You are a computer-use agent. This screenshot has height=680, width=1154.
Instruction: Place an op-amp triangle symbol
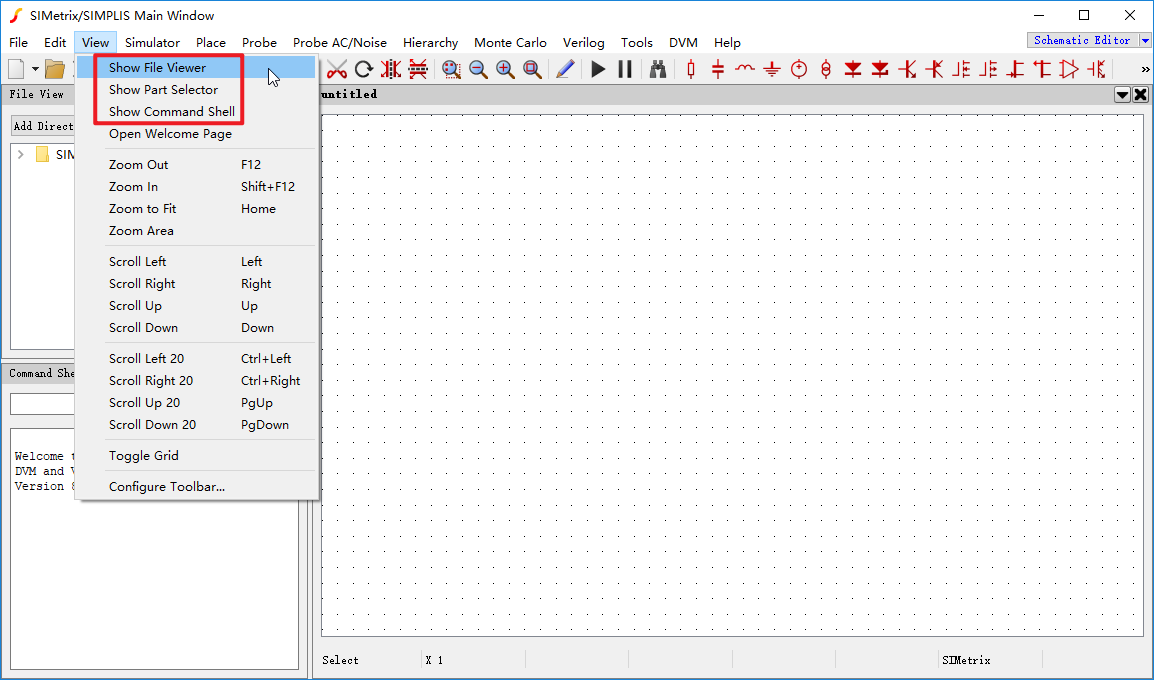1069,69
